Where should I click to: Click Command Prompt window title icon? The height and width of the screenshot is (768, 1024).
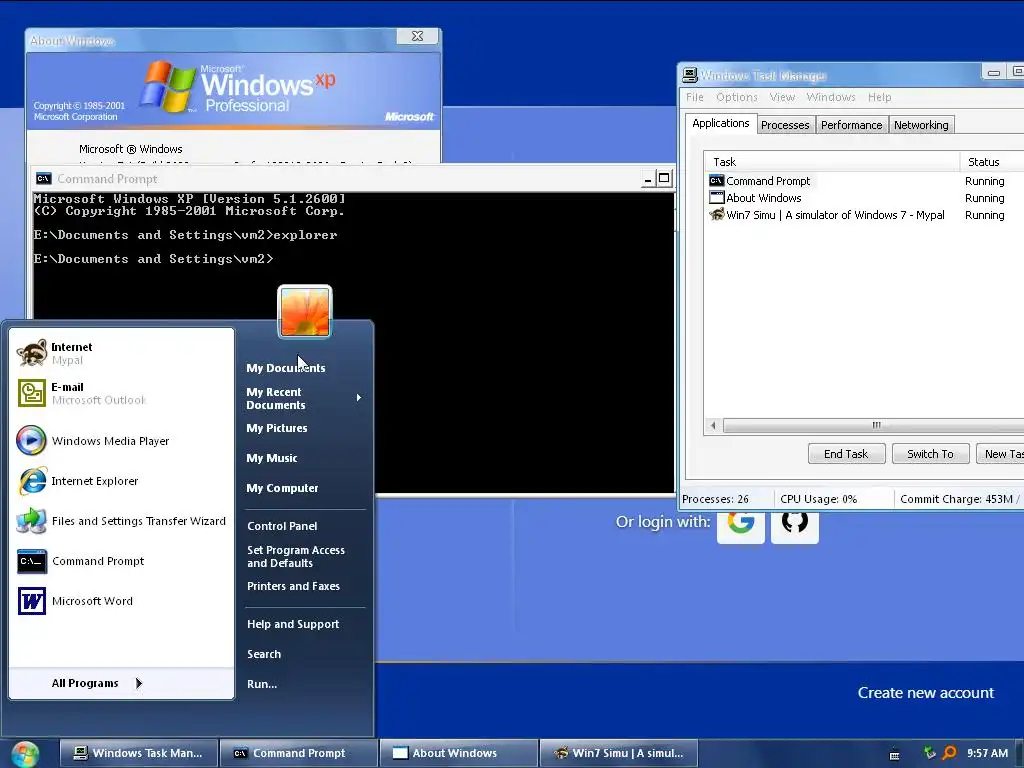click(x=44, y=178)
